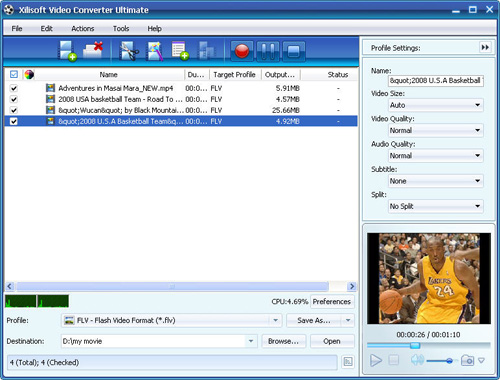The height and width of the screenshot is (380, 500).
Task: Toggle the select-all checkbox in header
Action: 14,74
